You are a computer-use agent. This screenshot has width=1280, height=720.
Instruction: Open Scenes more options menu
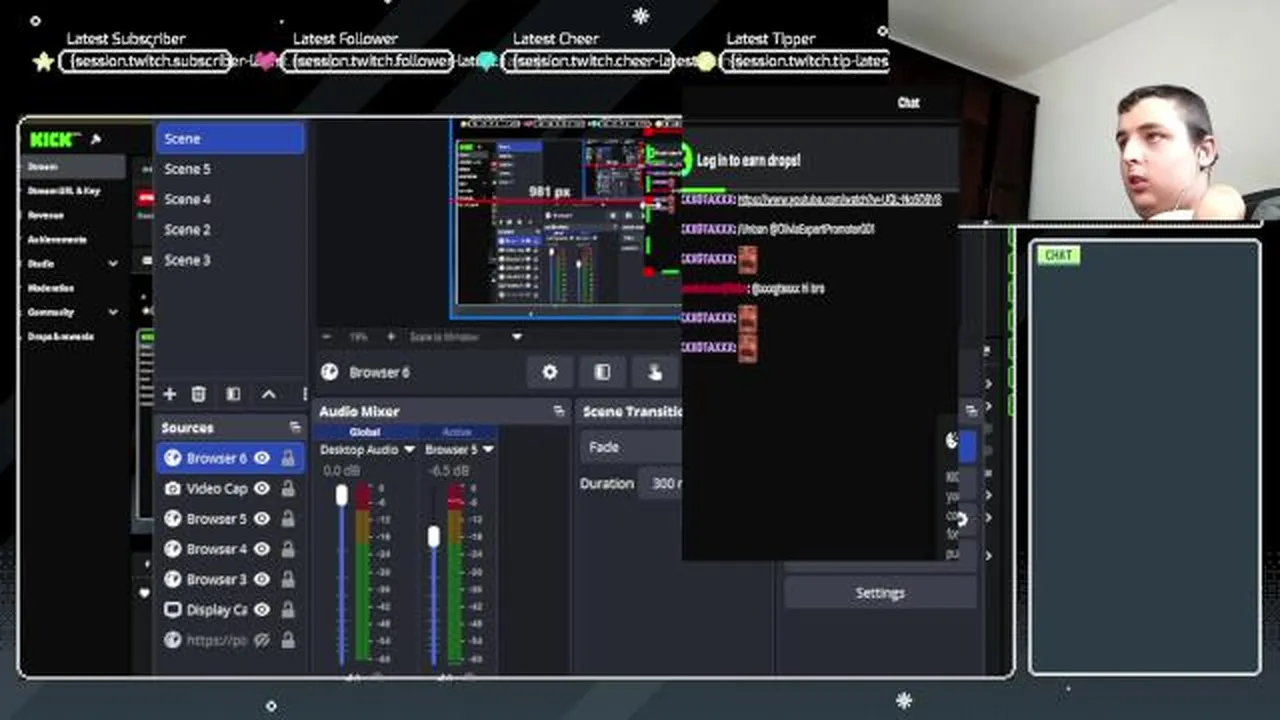coord(303,394)
